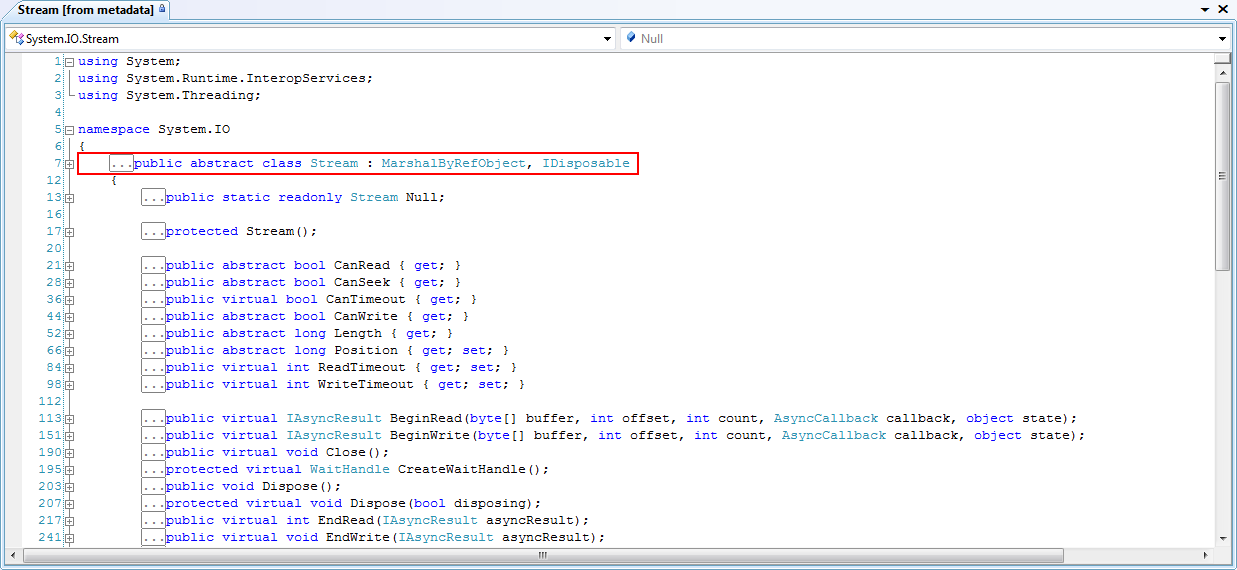Expand the collapsed comment at line 7
1237x570 pixels.
click(x=69, y=164)
